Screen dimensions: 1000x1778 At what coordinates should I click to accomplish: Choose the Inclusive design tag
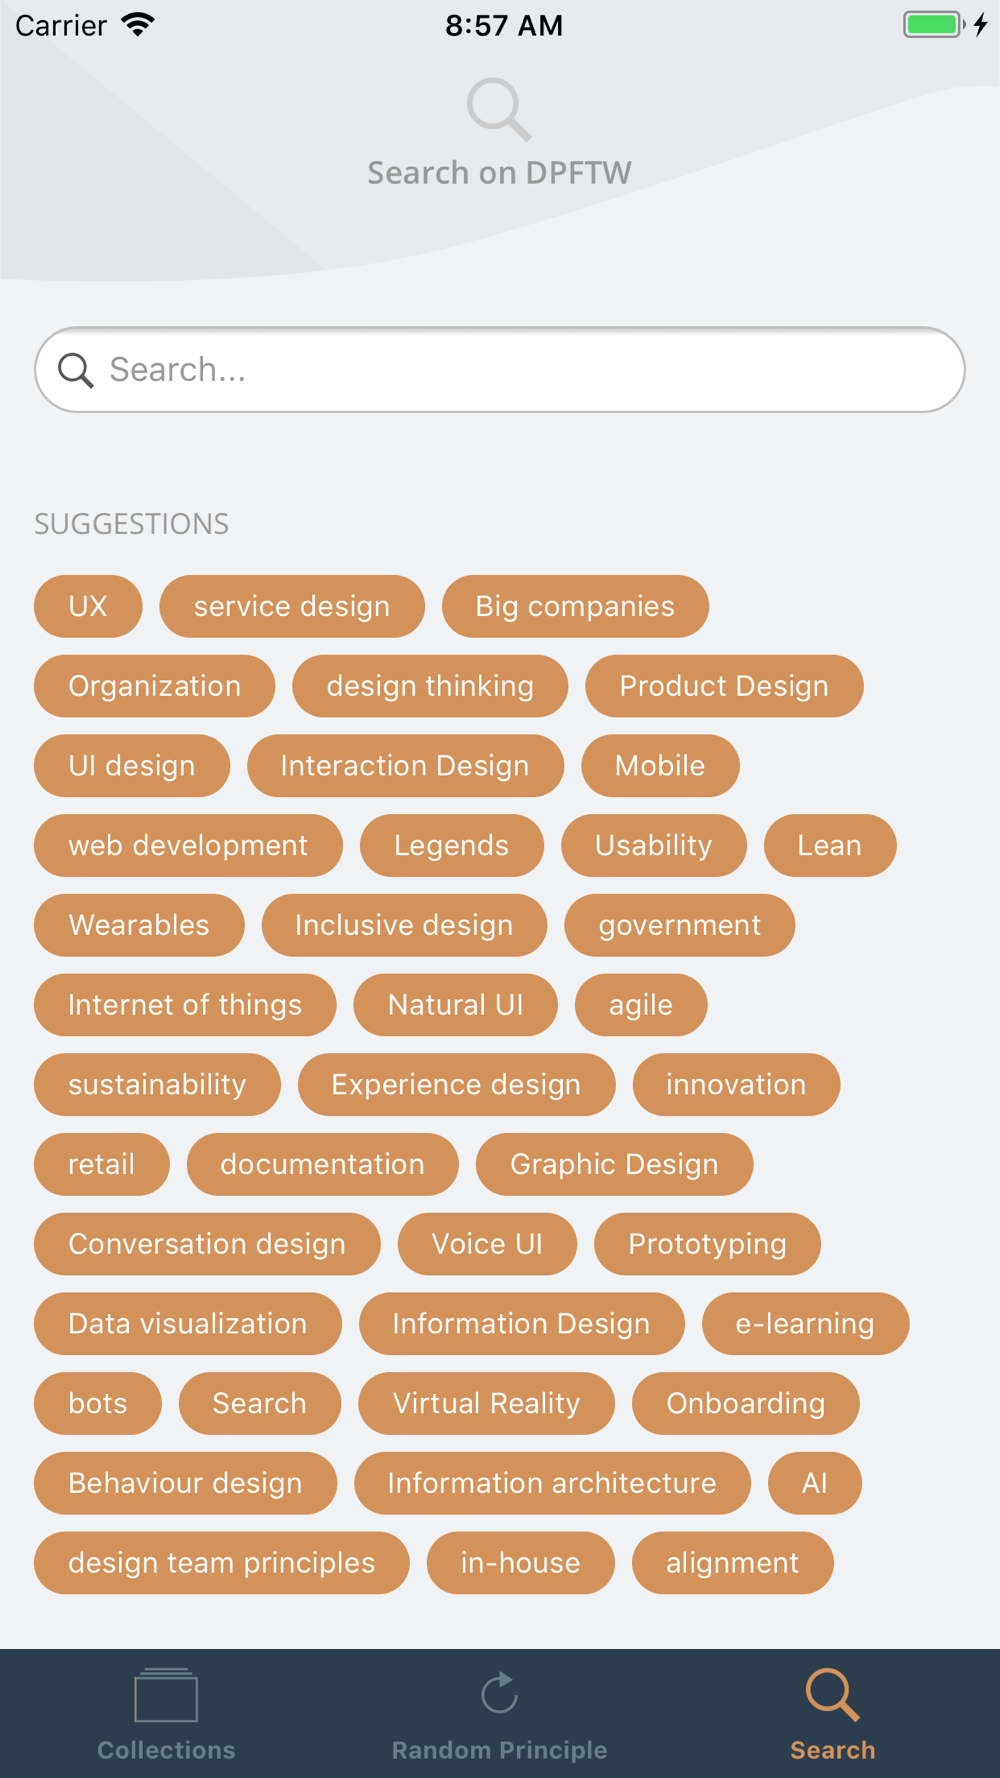point(404,925)
